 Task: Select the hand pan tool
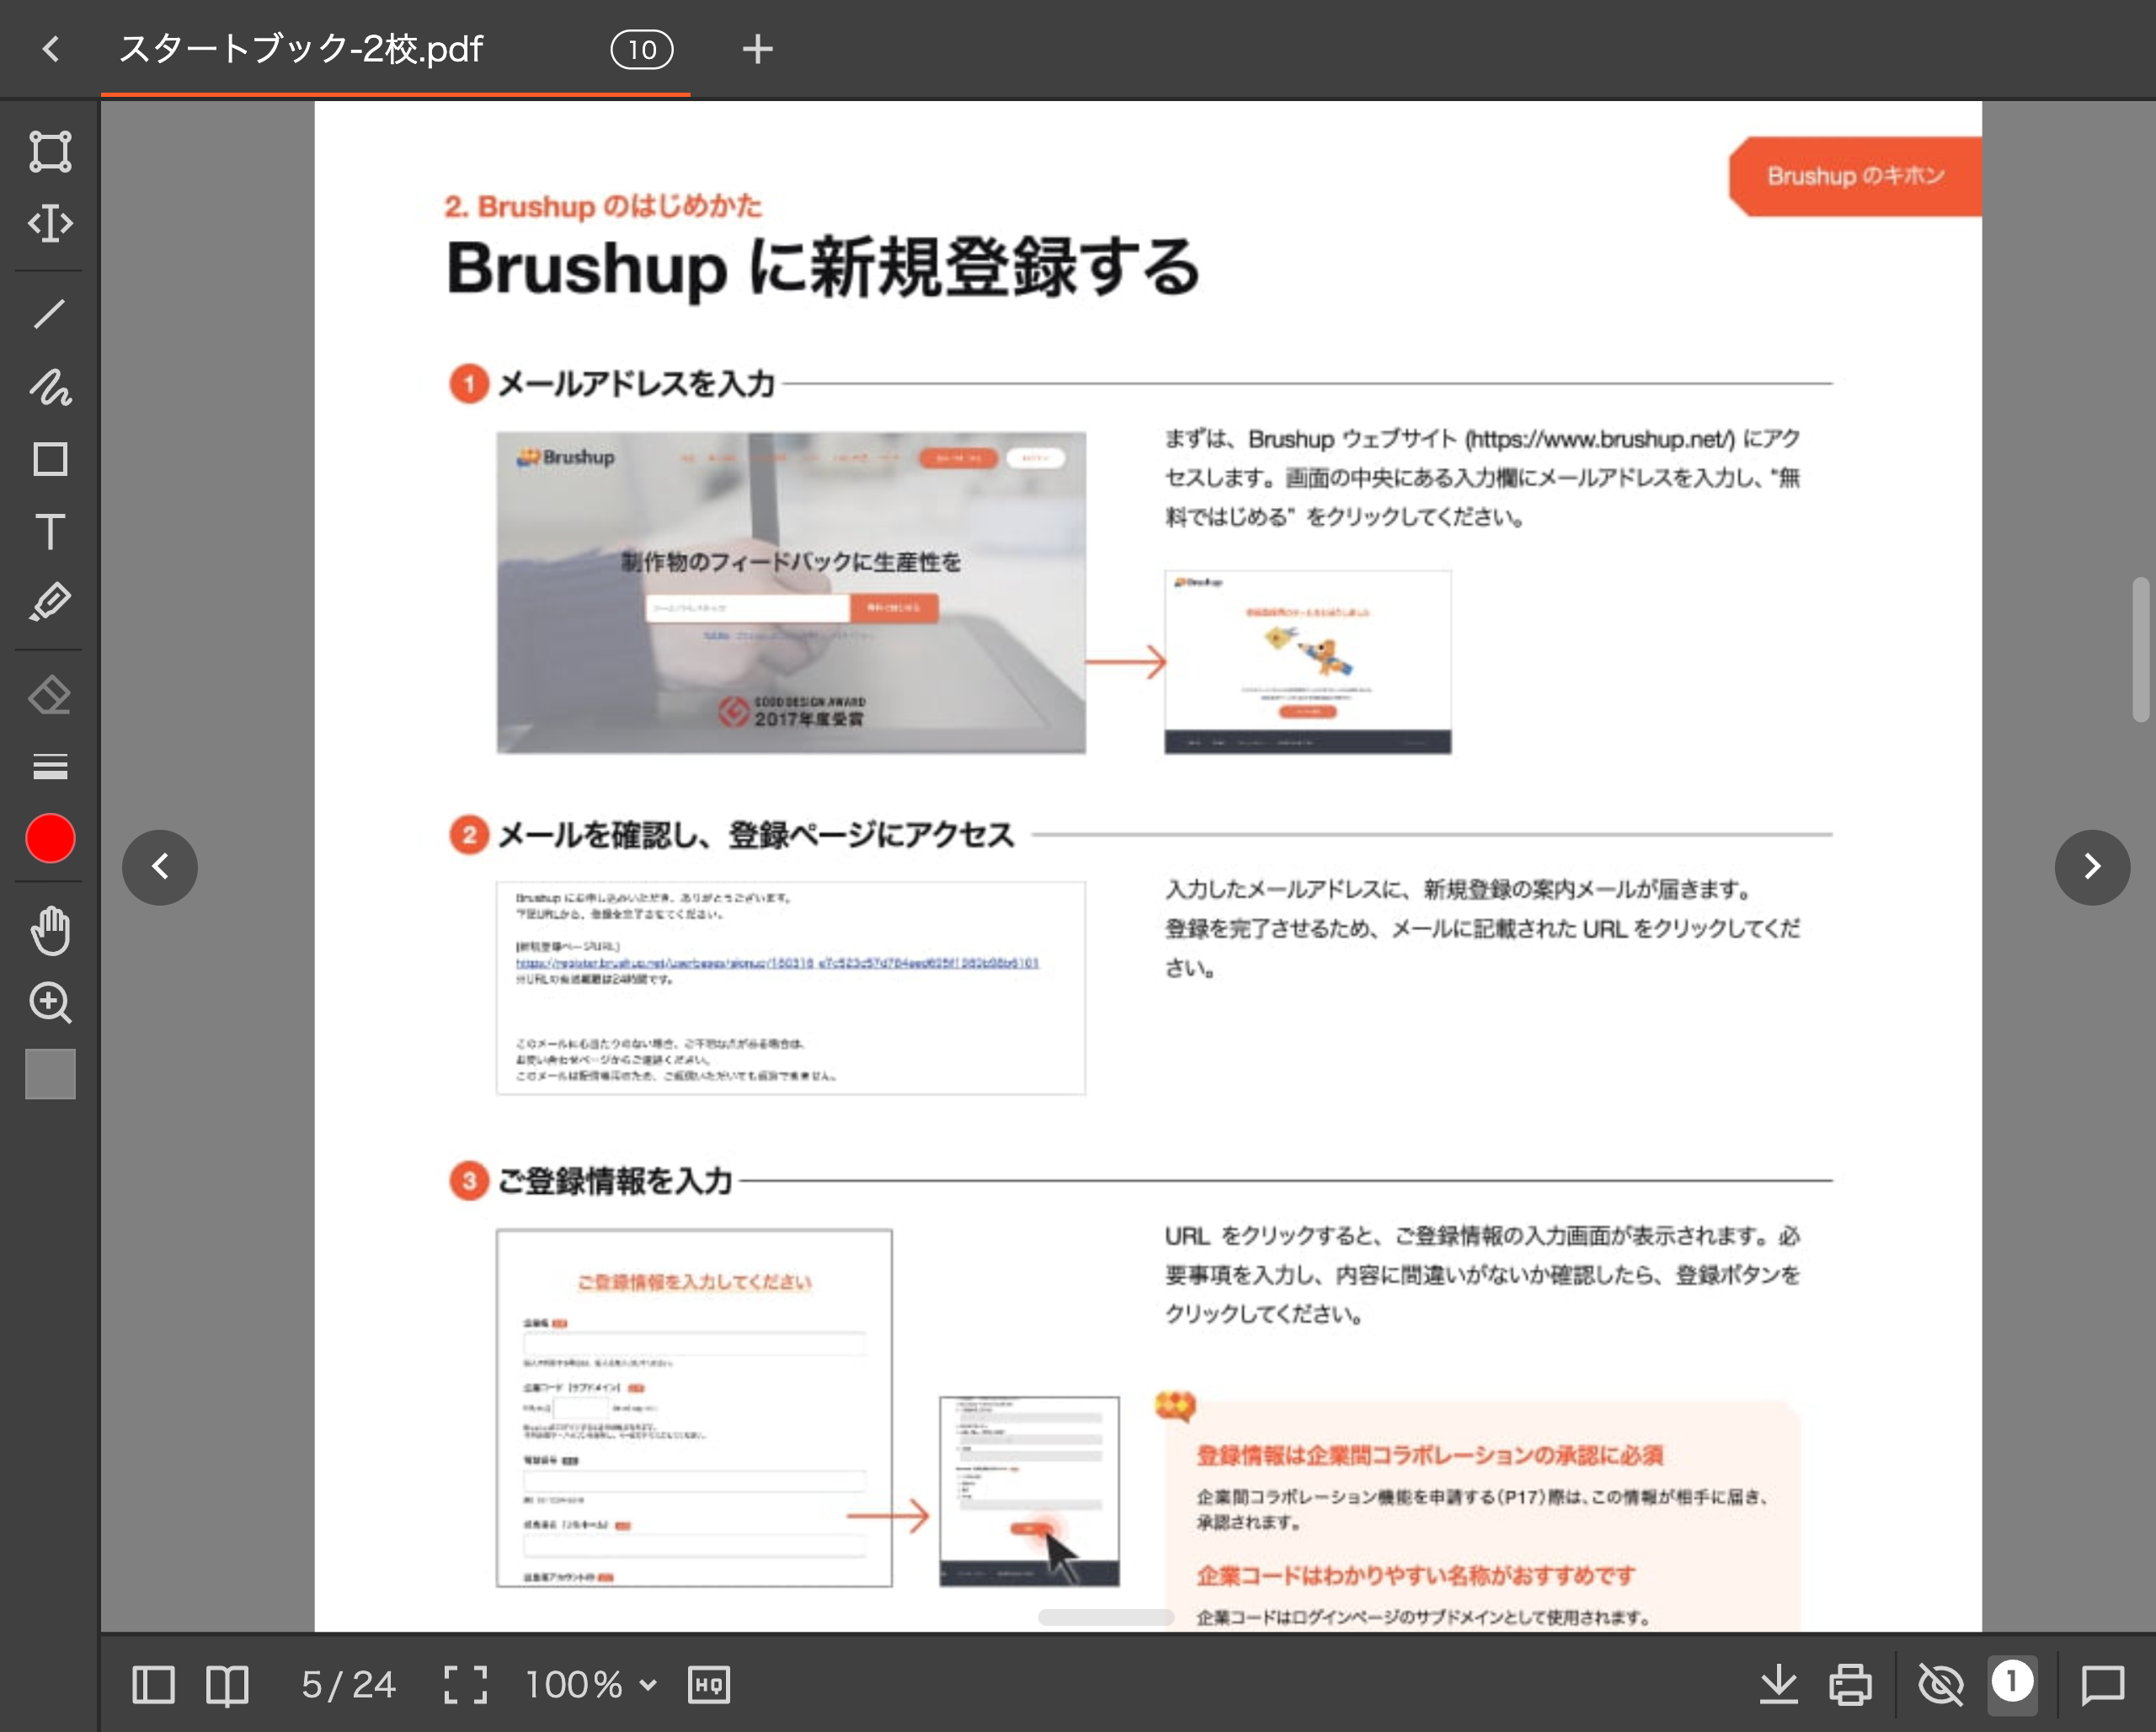click(x=50, y=930)
